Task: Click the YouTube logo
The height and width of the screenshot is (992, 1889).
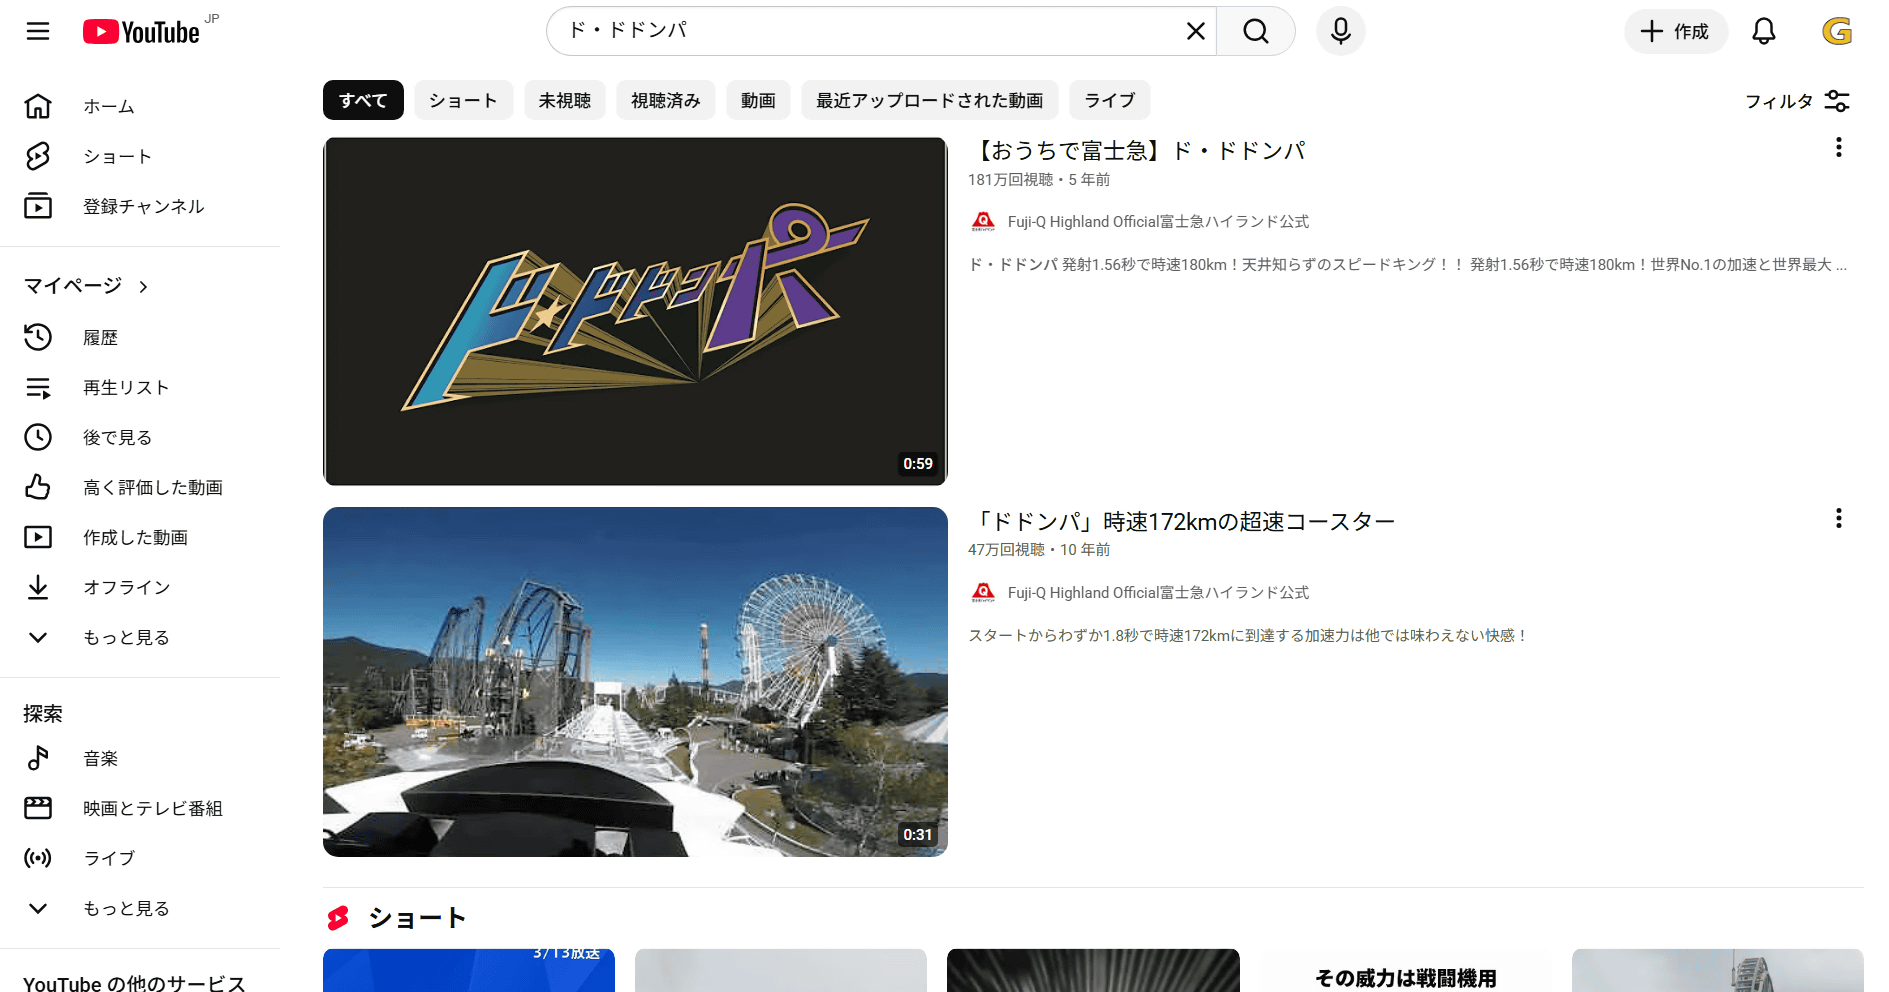Action: pyautogui.click(x=142, y=32)
